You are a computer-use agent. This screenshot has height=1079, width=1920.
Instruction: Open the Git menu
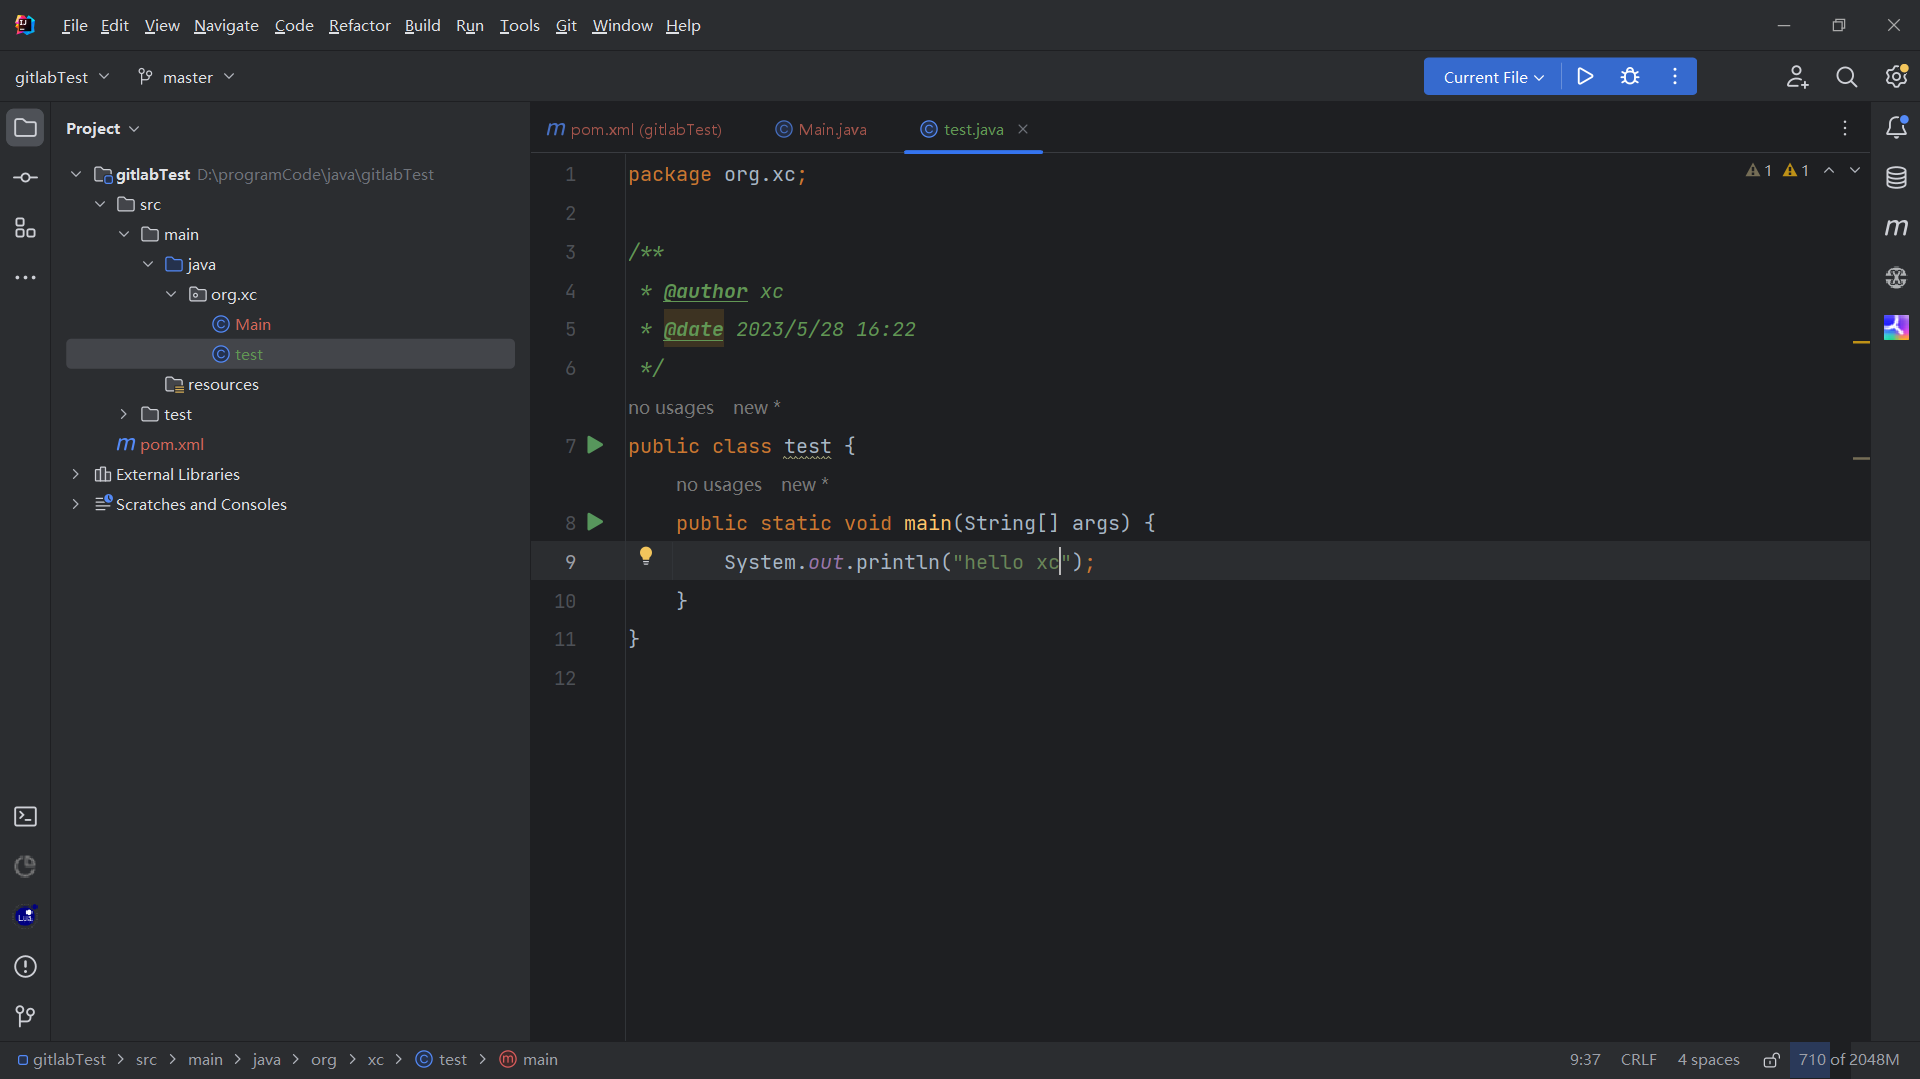[566, 25]
